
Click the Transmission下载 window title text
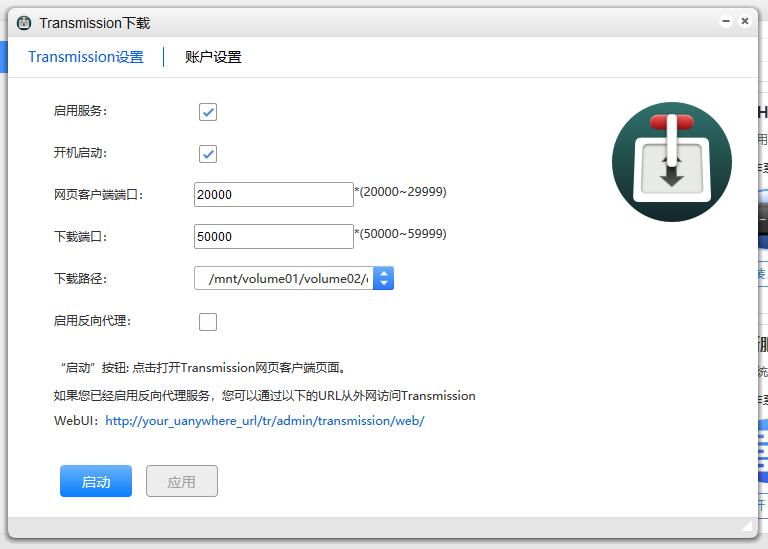click(95, 23)
